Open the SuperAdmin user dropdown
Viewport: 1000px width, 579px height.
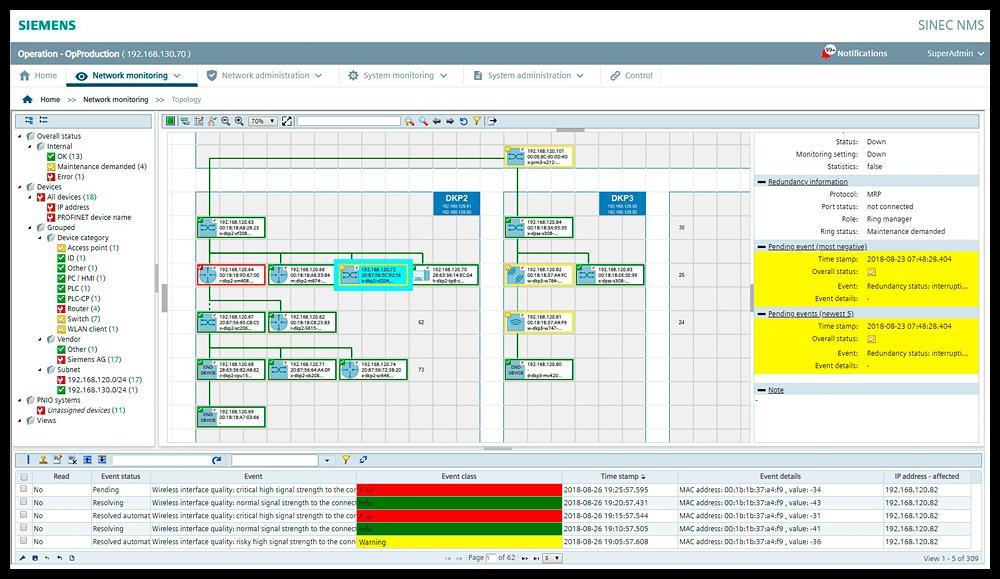(955, 54)
